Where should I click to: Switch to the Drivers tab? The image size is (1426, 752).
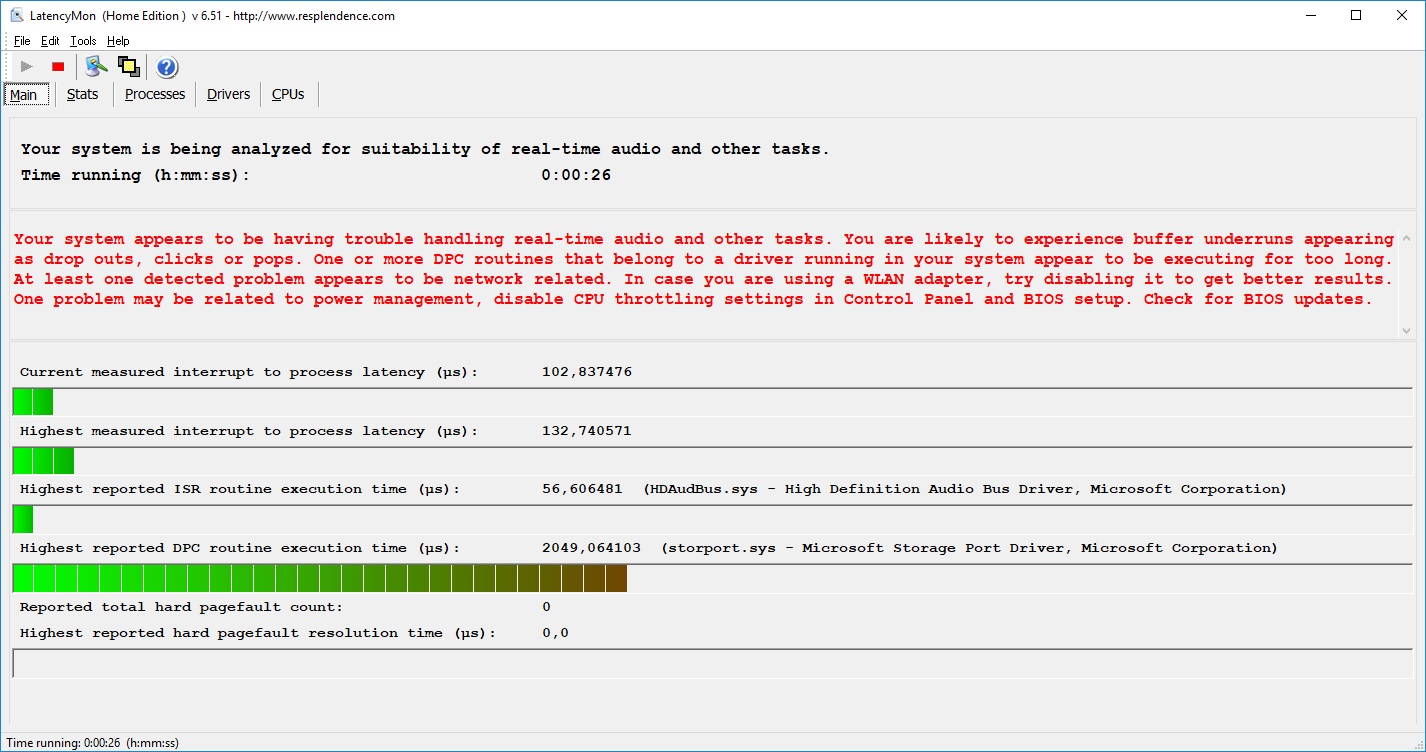coord(228,94)
